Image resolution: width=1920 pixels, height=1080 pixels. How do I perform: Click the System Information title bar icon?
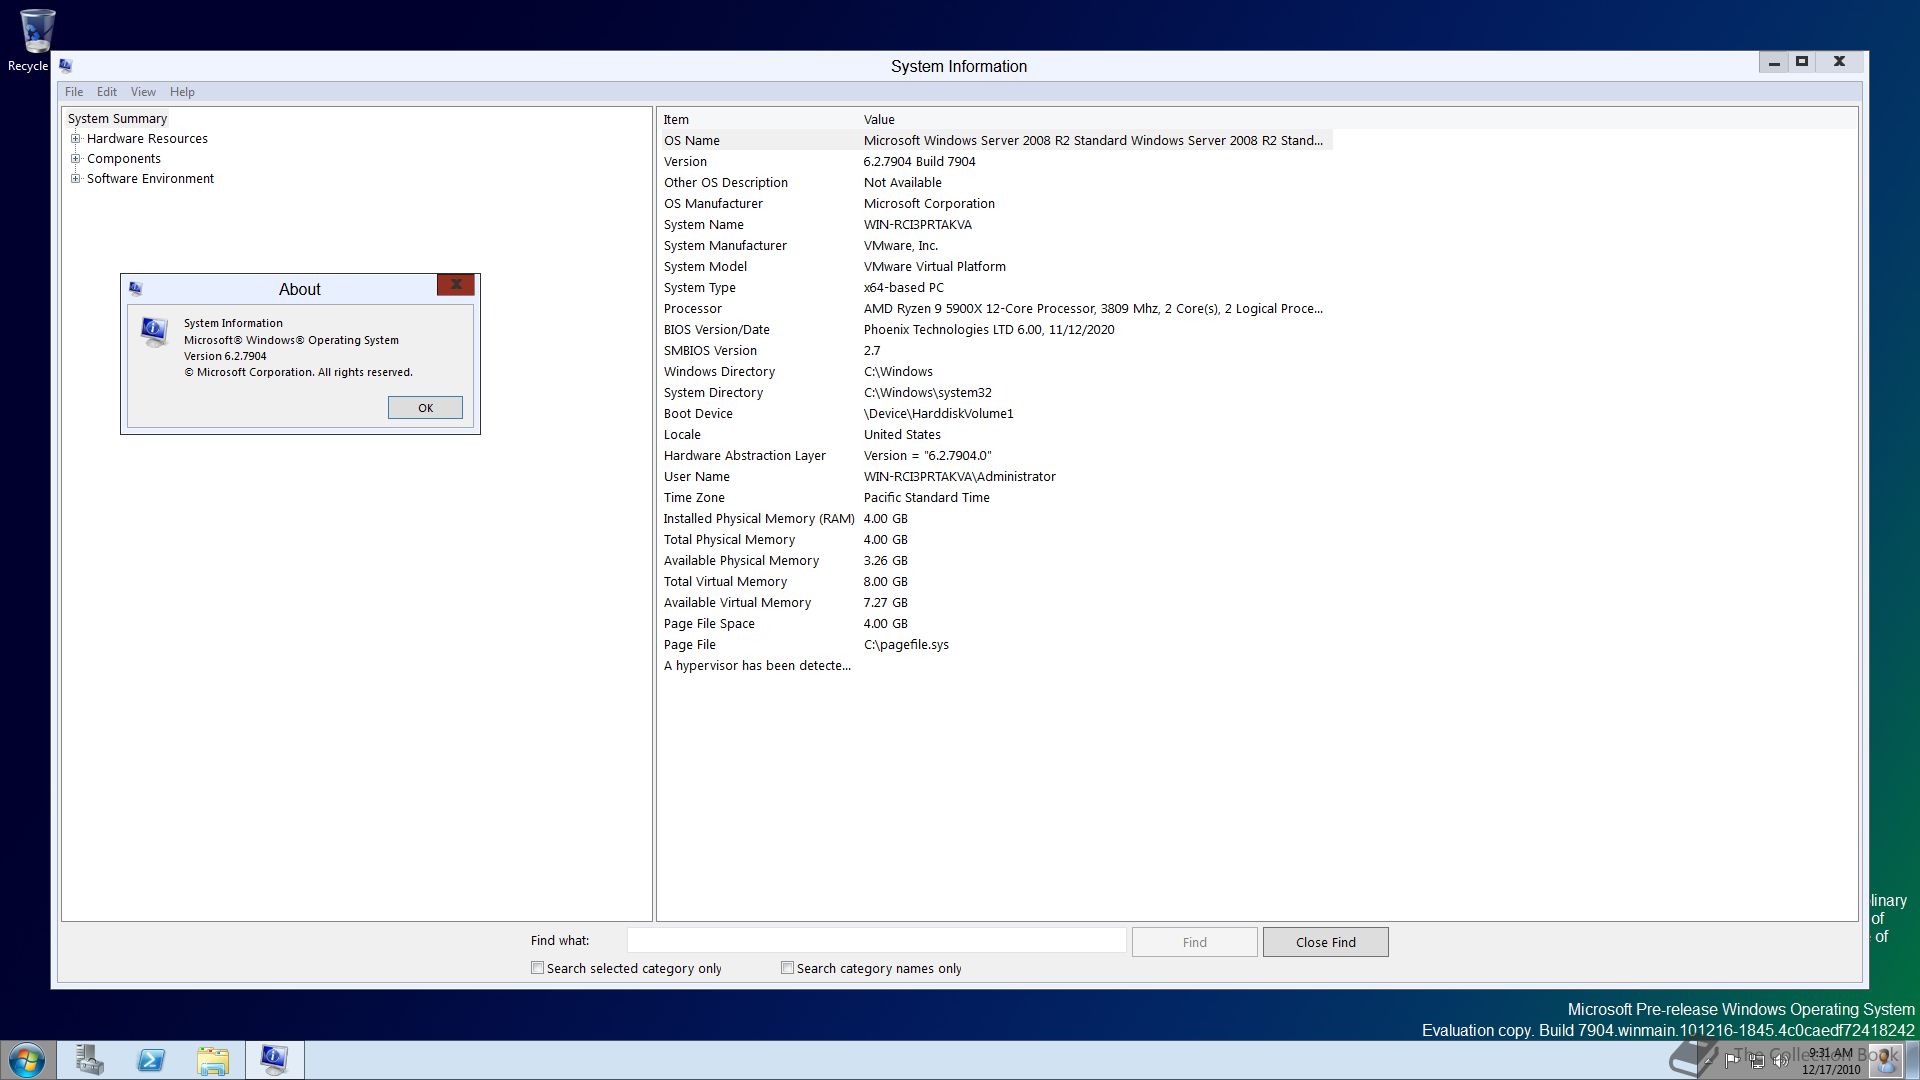pyautogui.click(x=66, y=66)
